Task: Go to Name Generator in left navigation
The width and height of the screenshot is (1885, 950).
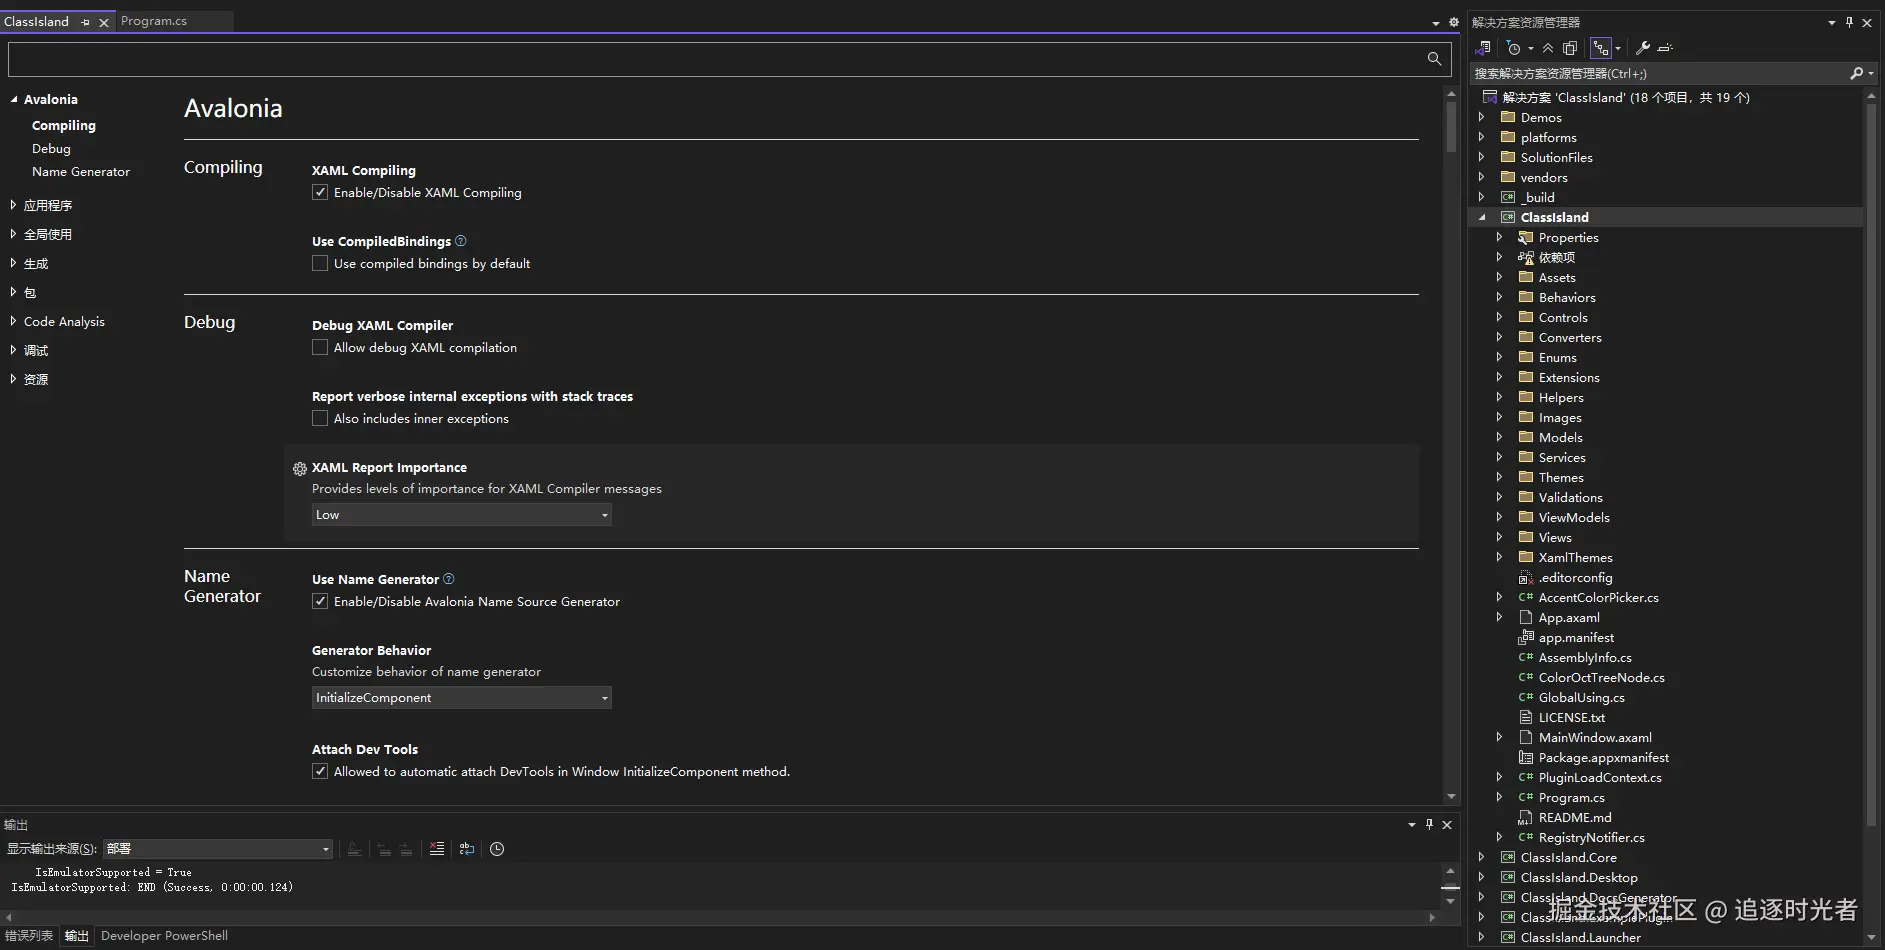Action: pyautogui.click(x=81, y=172)
